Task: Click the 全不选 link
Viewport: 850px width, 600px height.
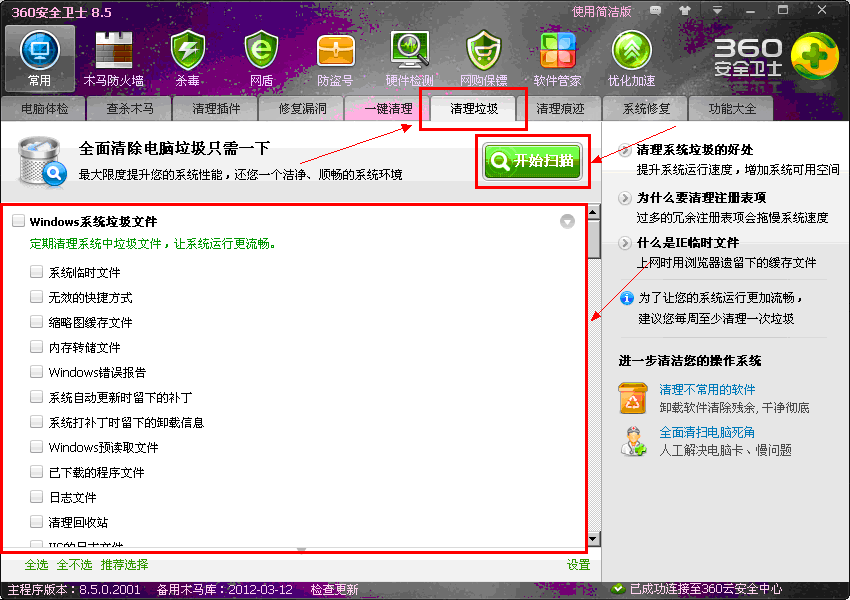Action: click(x=74, y=565)
